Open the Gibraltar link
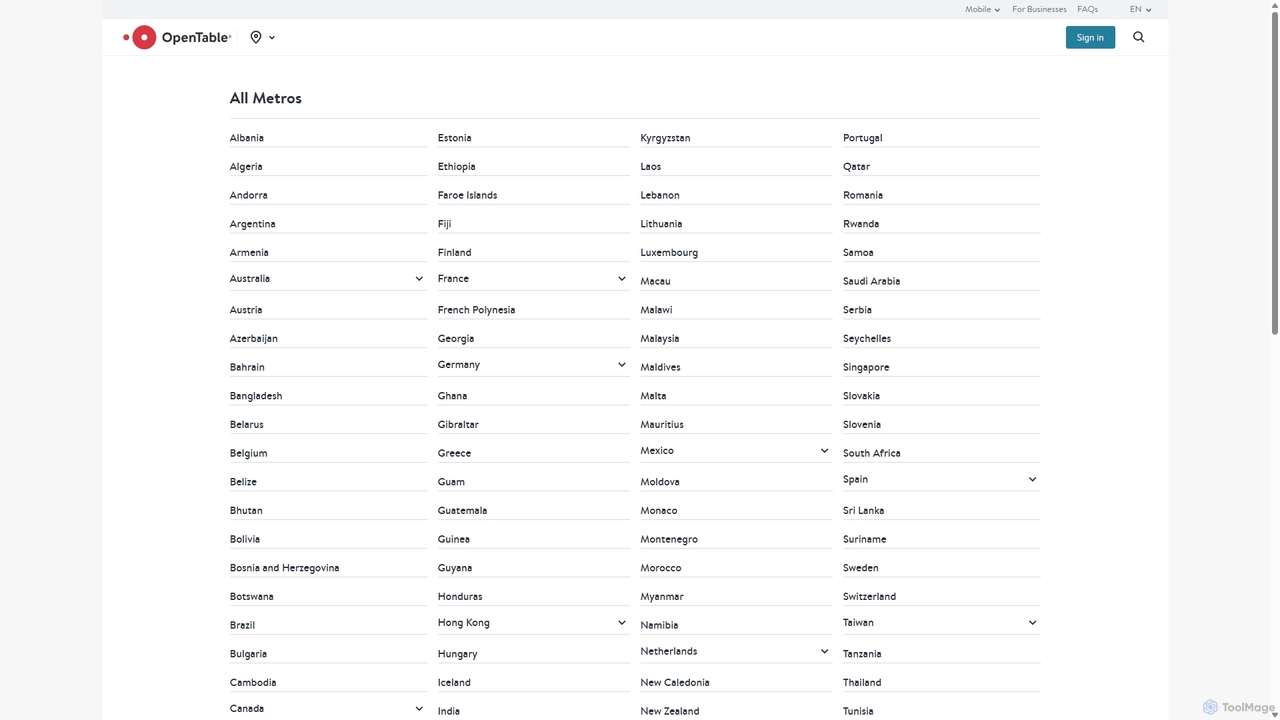This screenshot has width=1280, height=720. point(458,425)
